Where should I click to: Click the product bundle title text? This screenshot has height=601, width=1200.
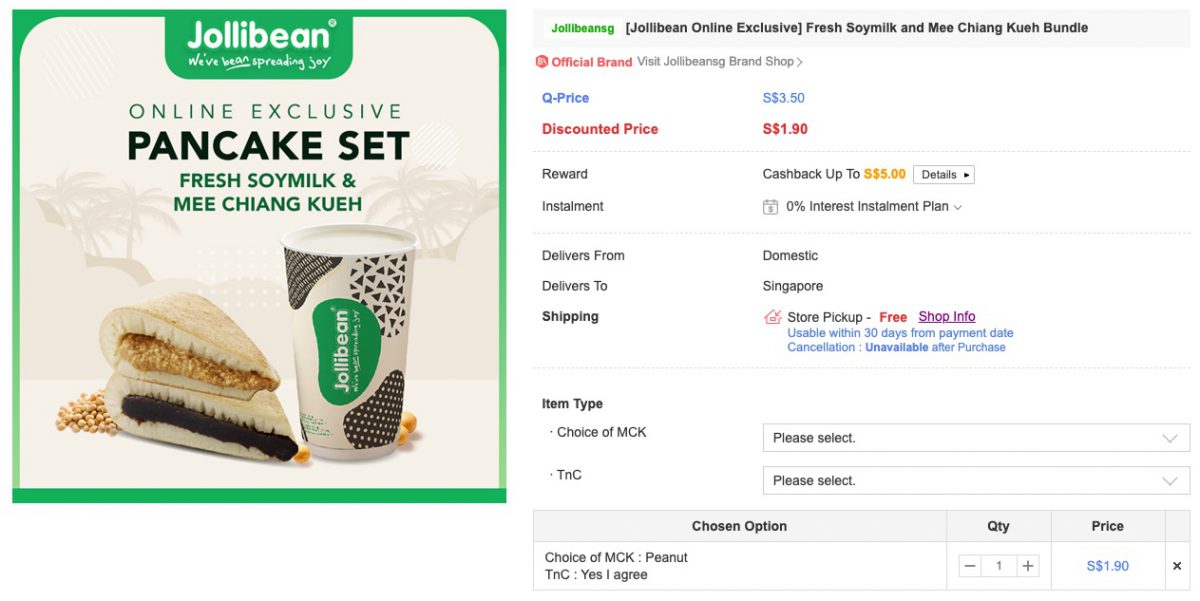856,28
